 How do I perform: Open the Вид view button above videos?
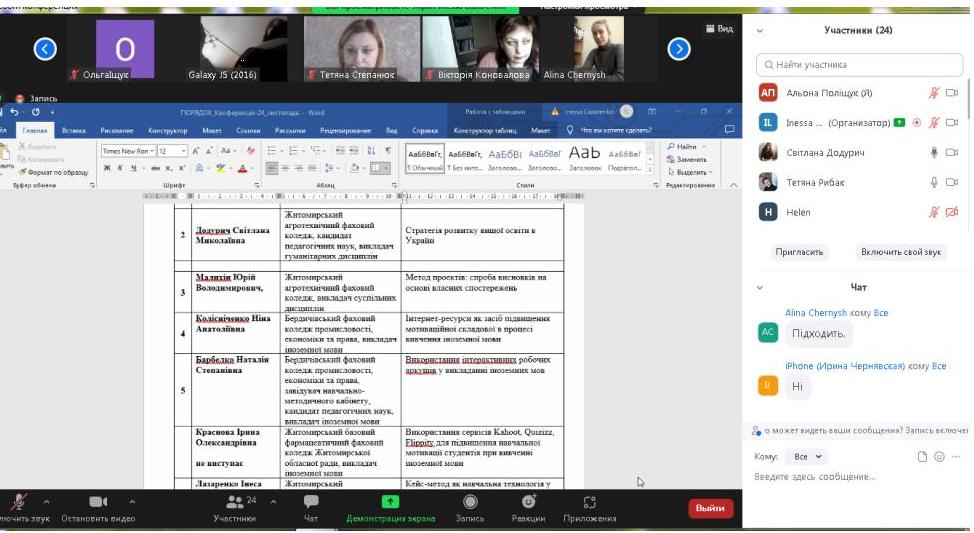pyautogui.click(x=719, y=29)
